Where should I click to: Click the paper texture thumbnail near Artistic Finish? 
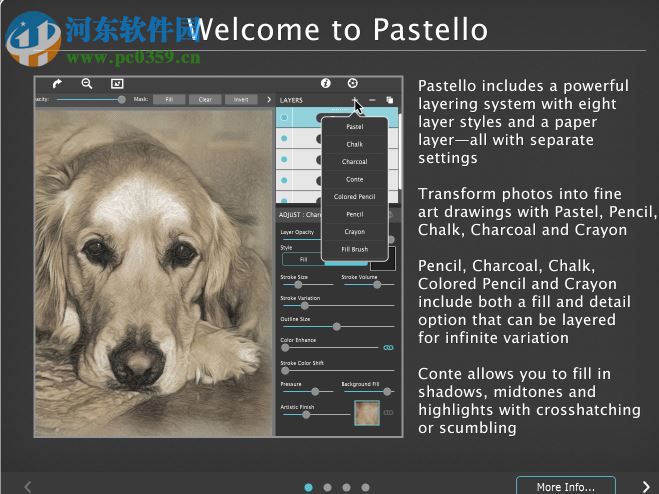367,413
